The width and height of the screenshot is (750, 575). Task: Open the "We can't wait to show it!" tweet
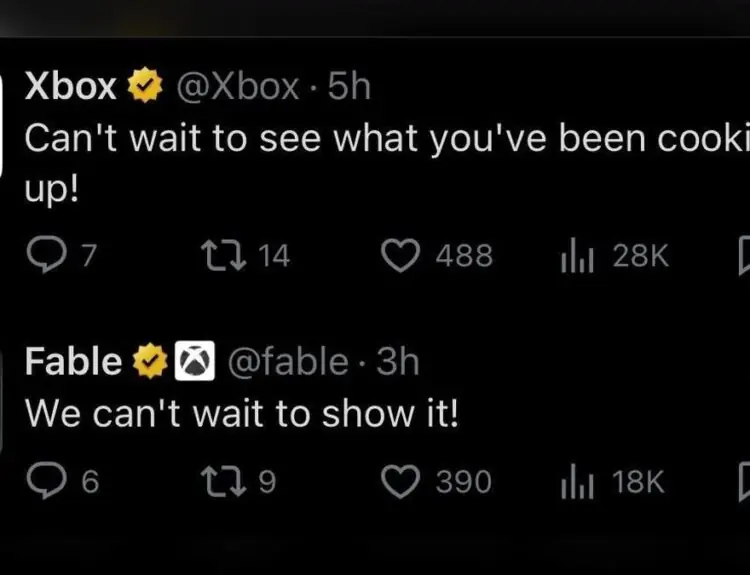tap(240, 413)
